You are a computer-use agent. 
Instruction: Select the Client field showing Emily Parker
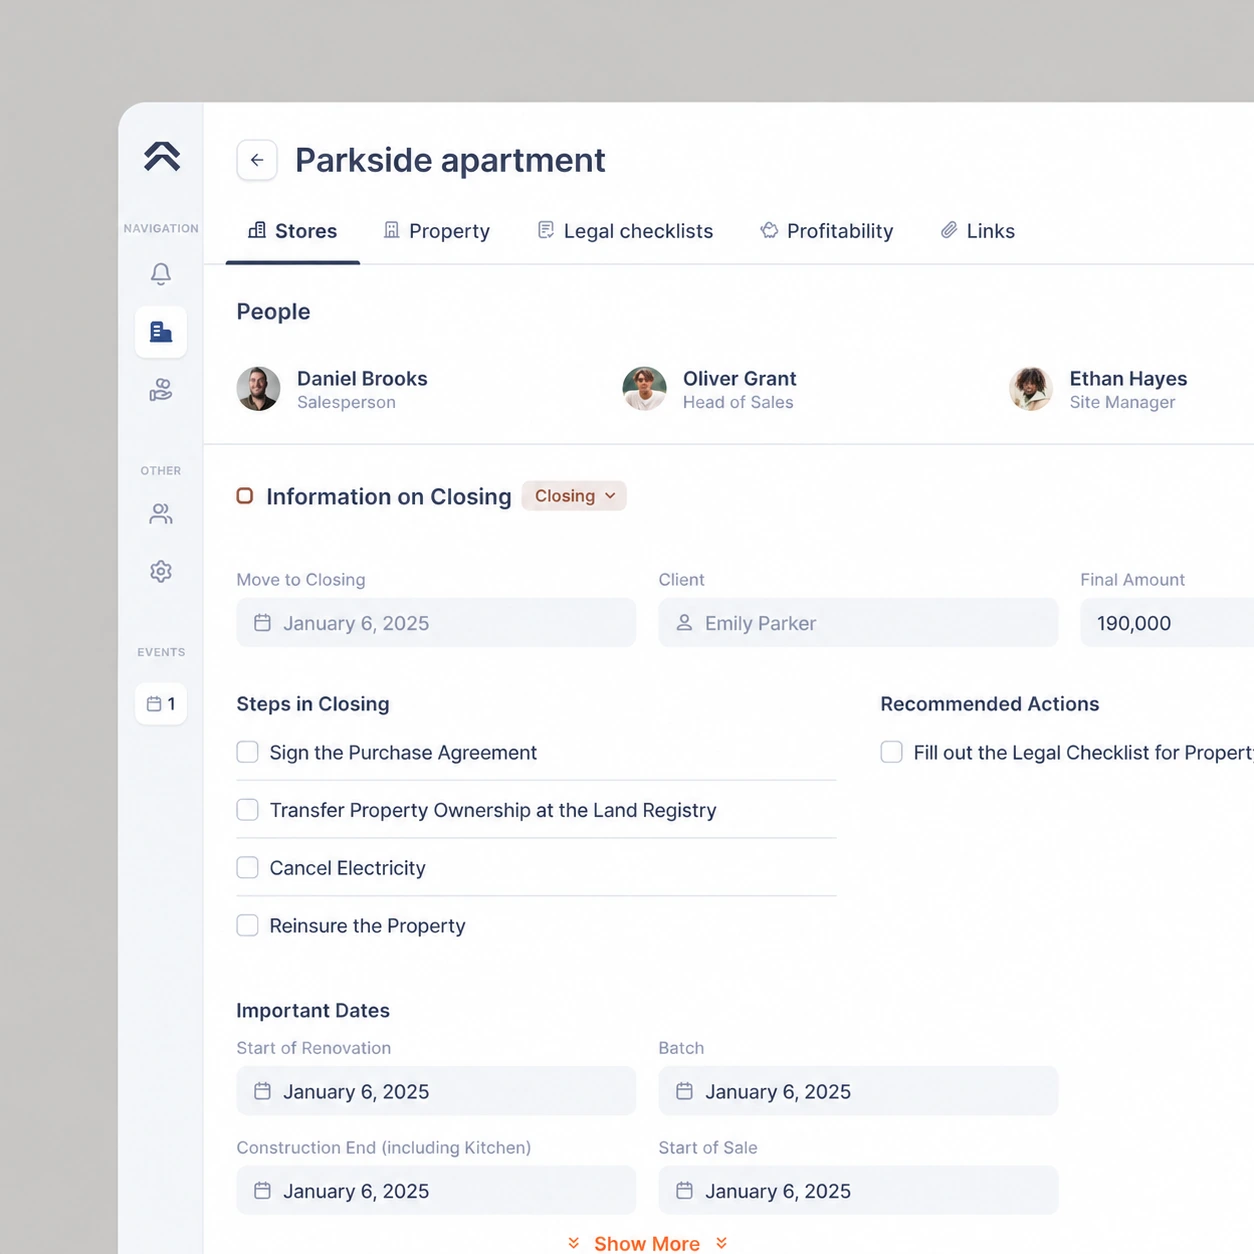[x=858, y=623]
